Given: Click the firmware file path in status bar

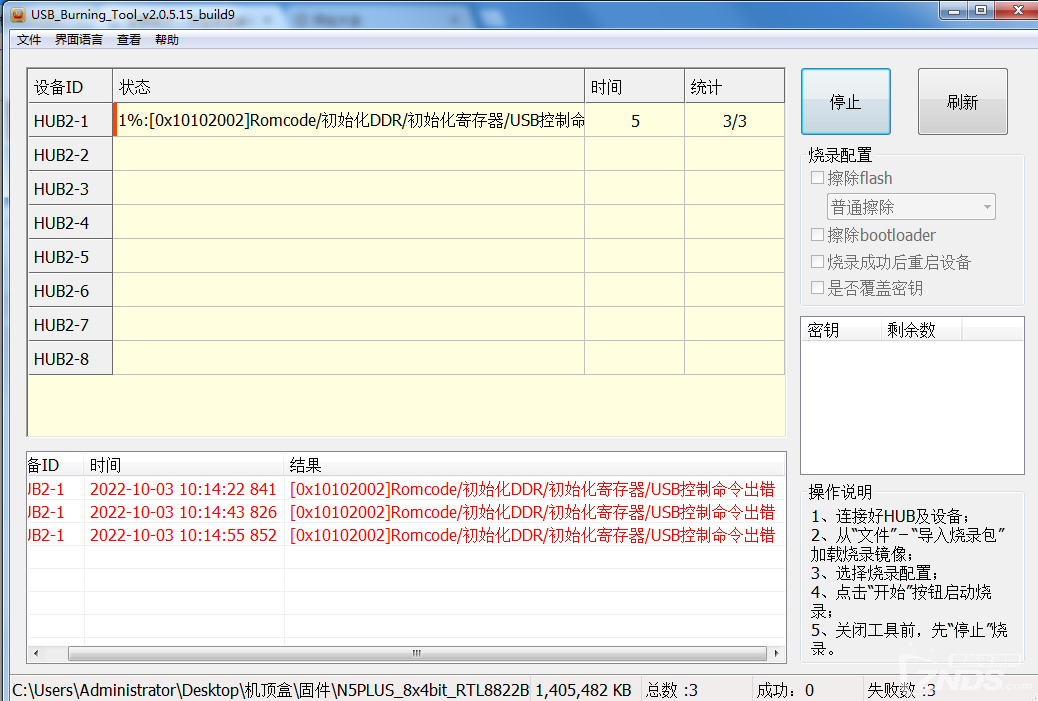Looking at the screenshot, I should [x=271, y=690].
